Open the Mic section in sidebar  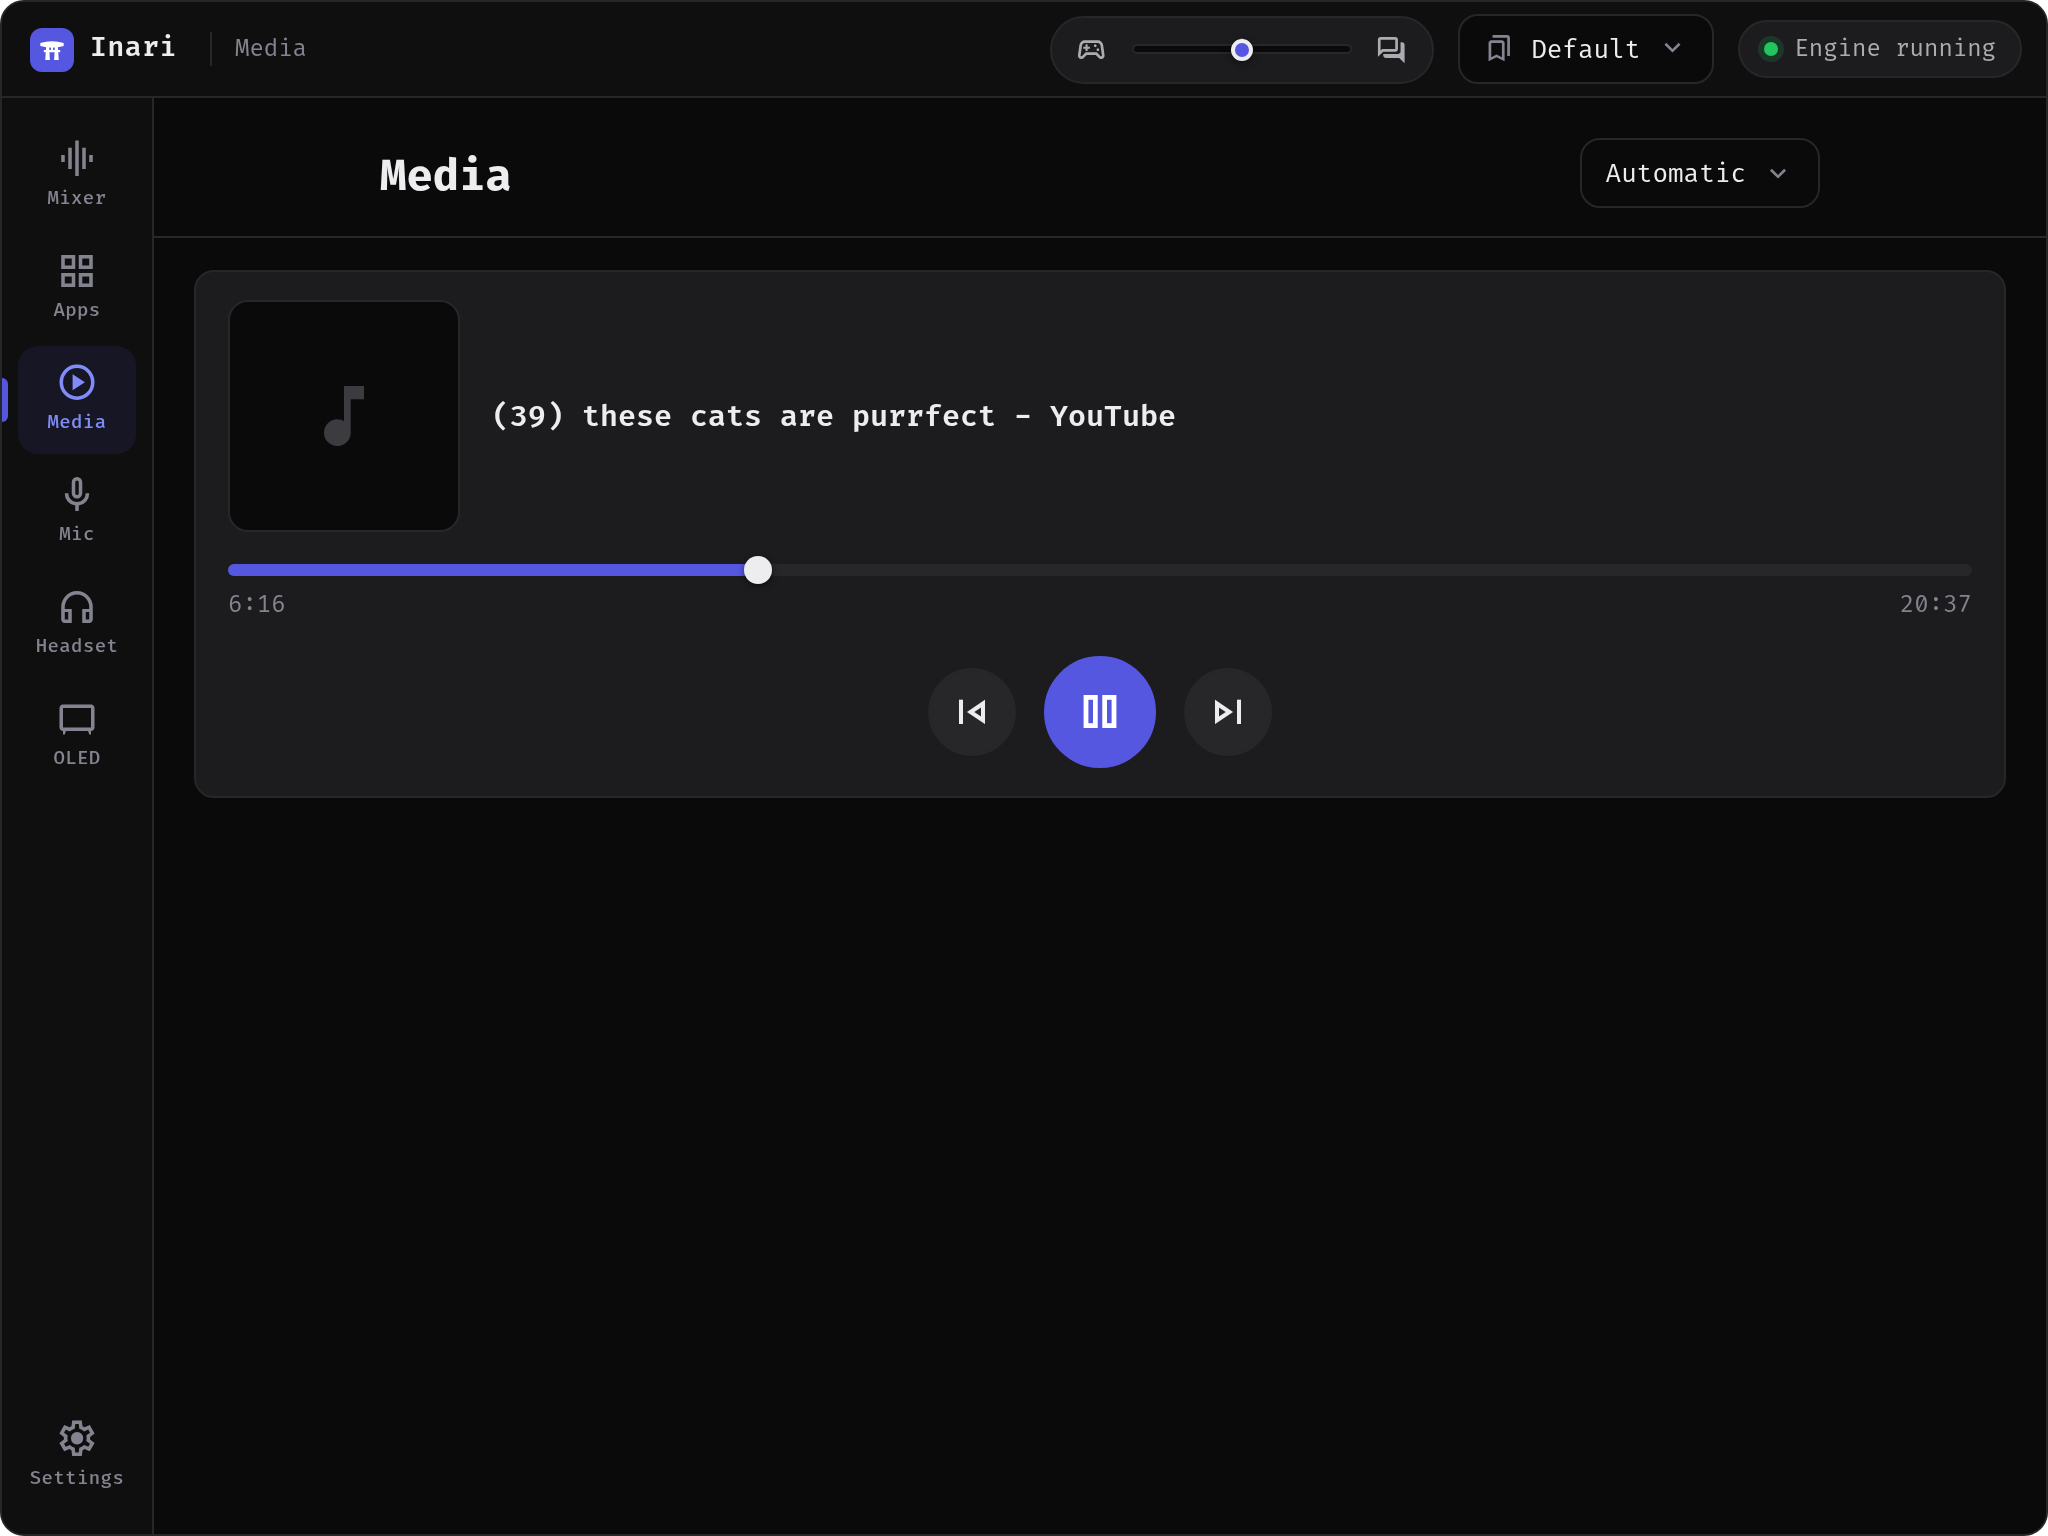pos(77,511)
